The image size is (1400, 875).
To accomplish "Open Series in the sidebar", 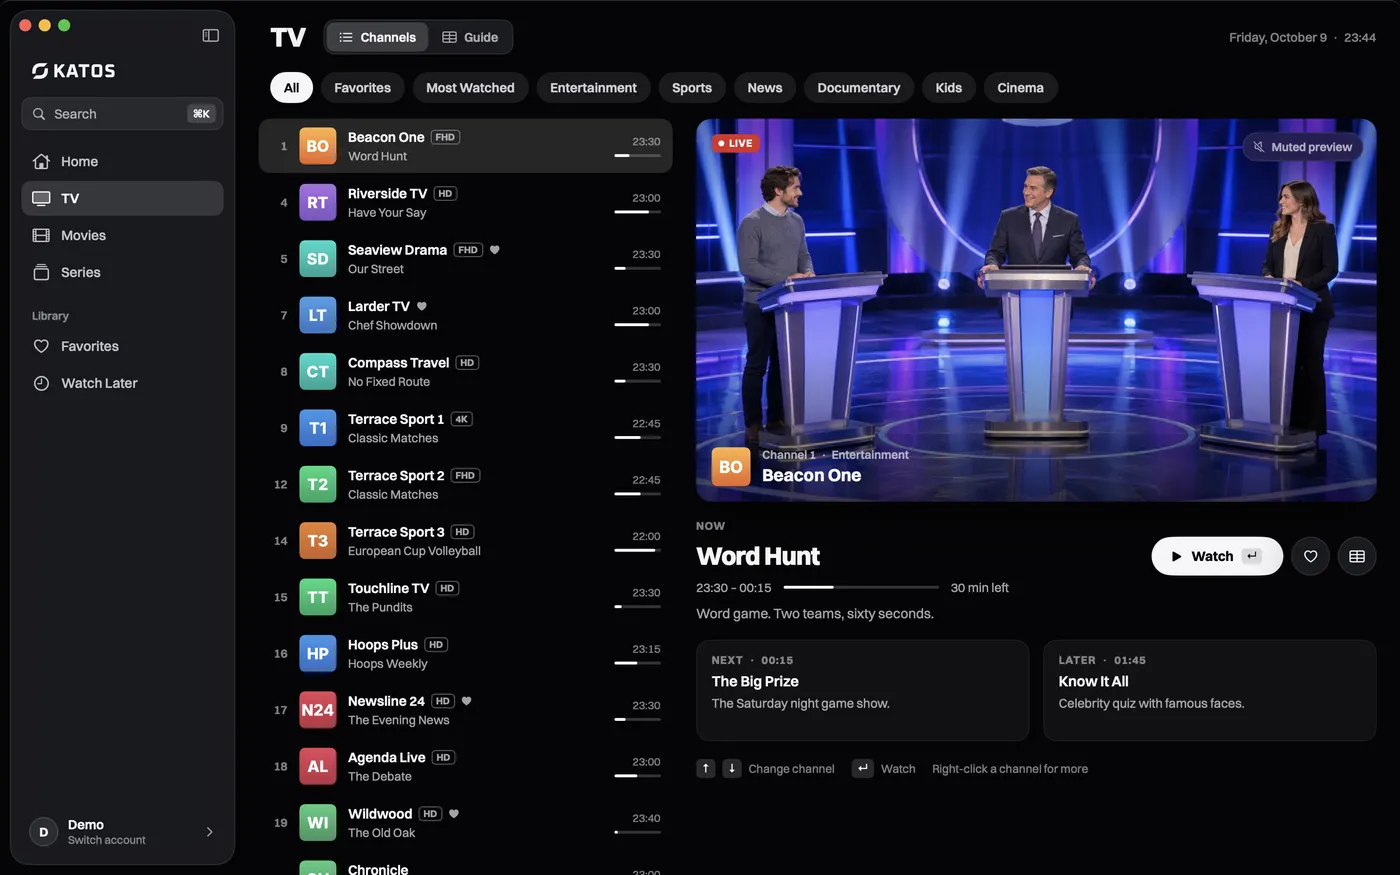I will (122, 272).
